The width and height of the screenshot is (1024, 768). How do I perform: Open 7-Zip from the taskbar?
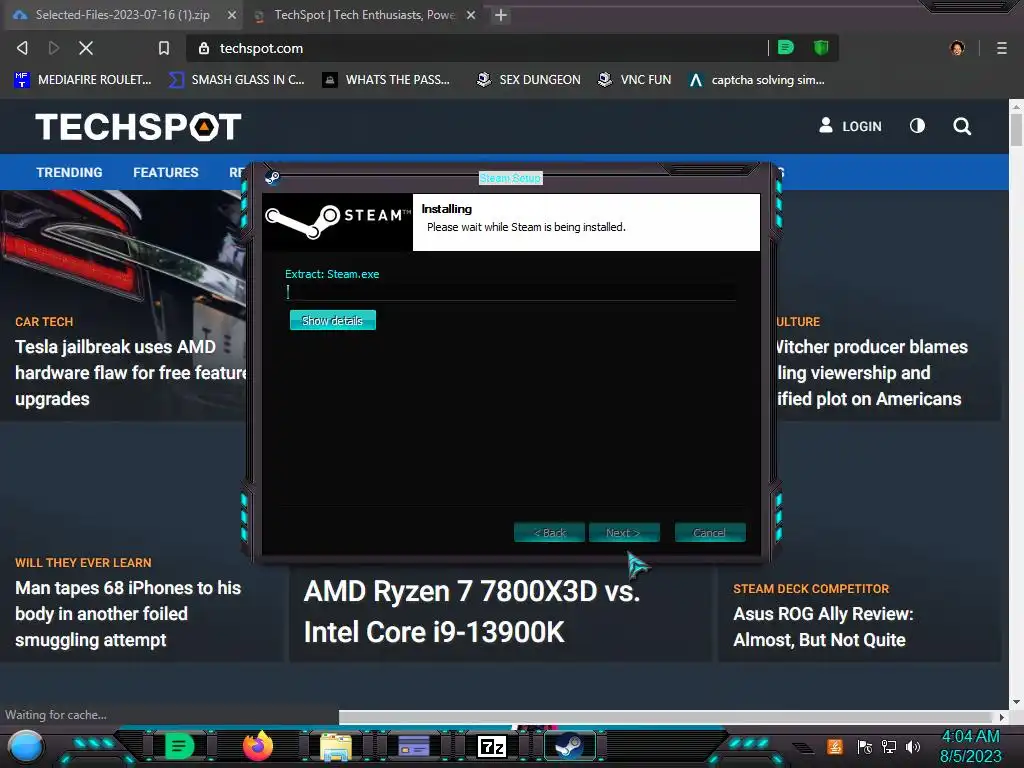tap(492, 746)
